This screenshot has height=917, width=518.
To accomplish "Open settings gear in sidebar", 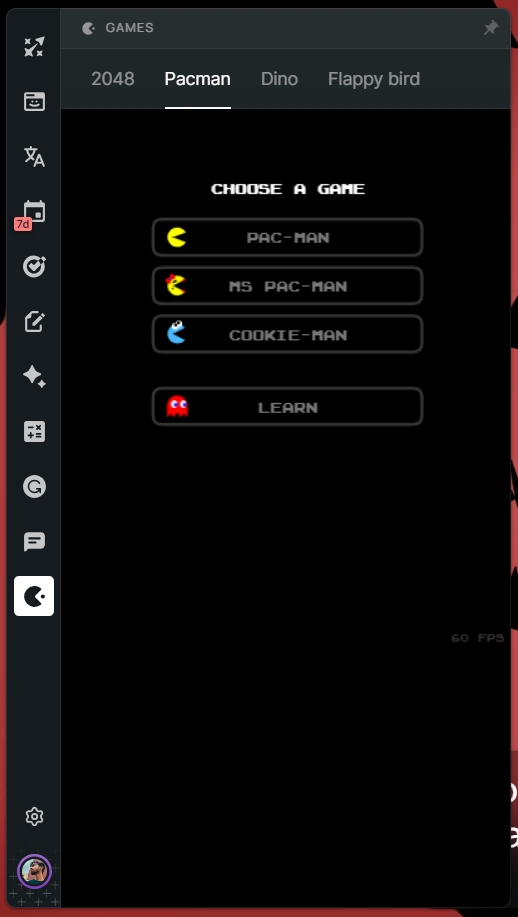I will tap(34, 816).
